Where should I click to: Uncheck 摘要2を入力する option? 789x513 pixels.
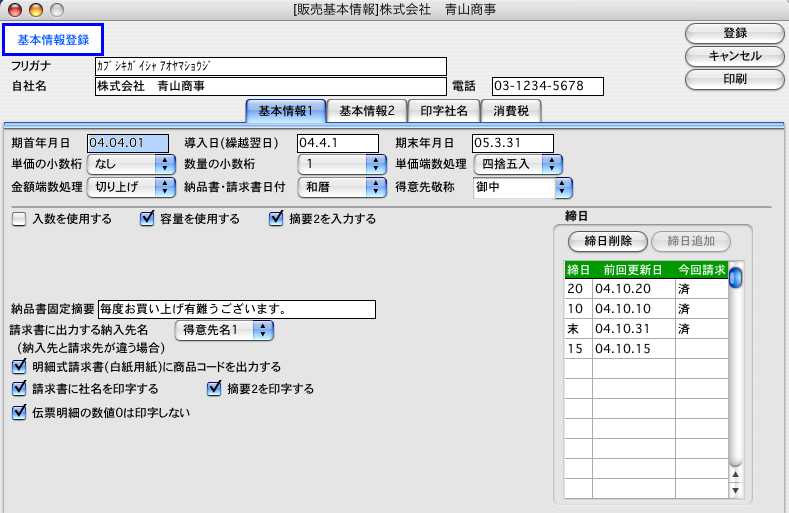click(277, 219)
